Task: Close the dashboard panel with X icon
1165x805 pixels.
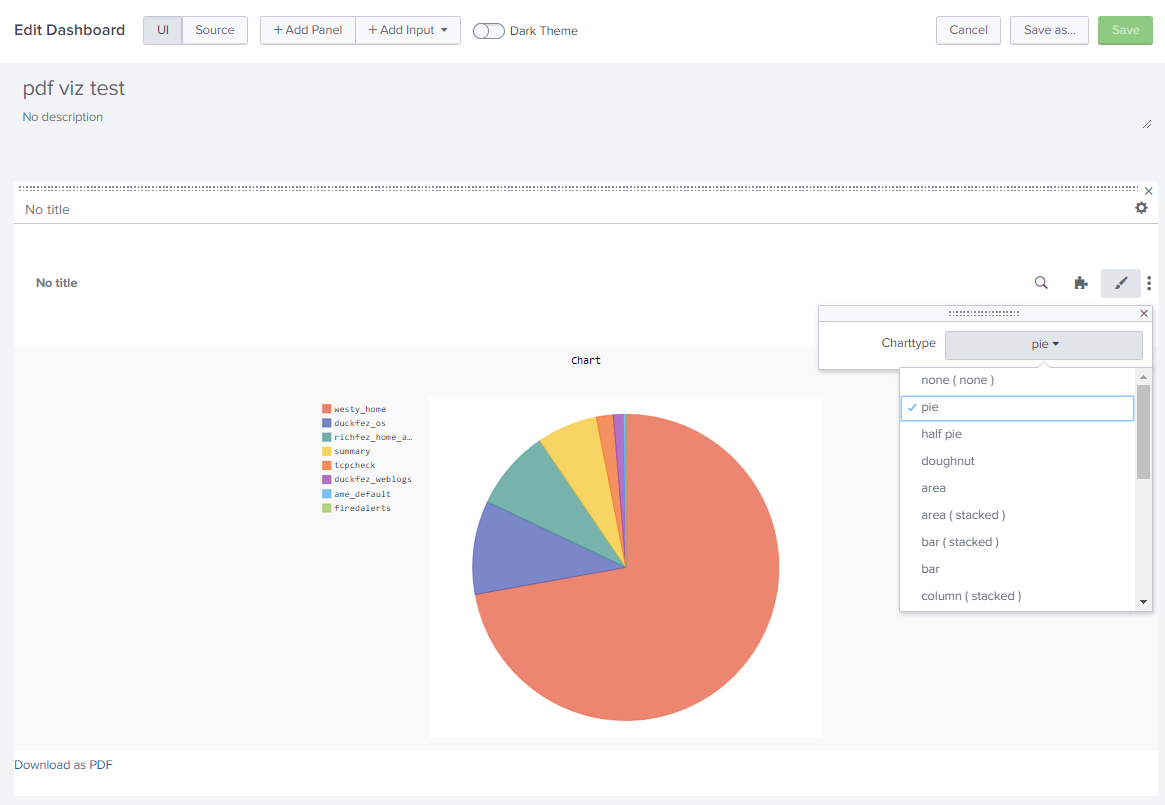Action: (x=1149, y=191)
